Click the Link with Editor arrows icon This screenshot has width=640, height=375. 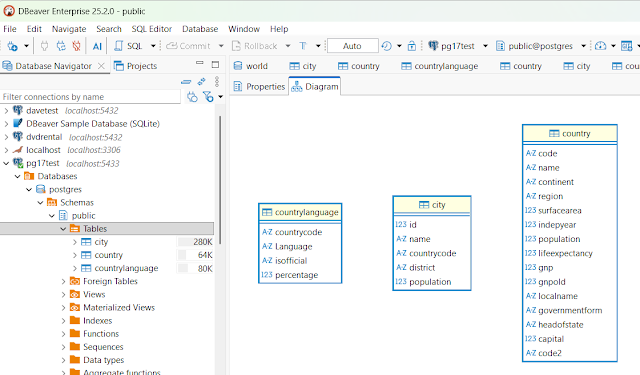(x=201, y=82)
